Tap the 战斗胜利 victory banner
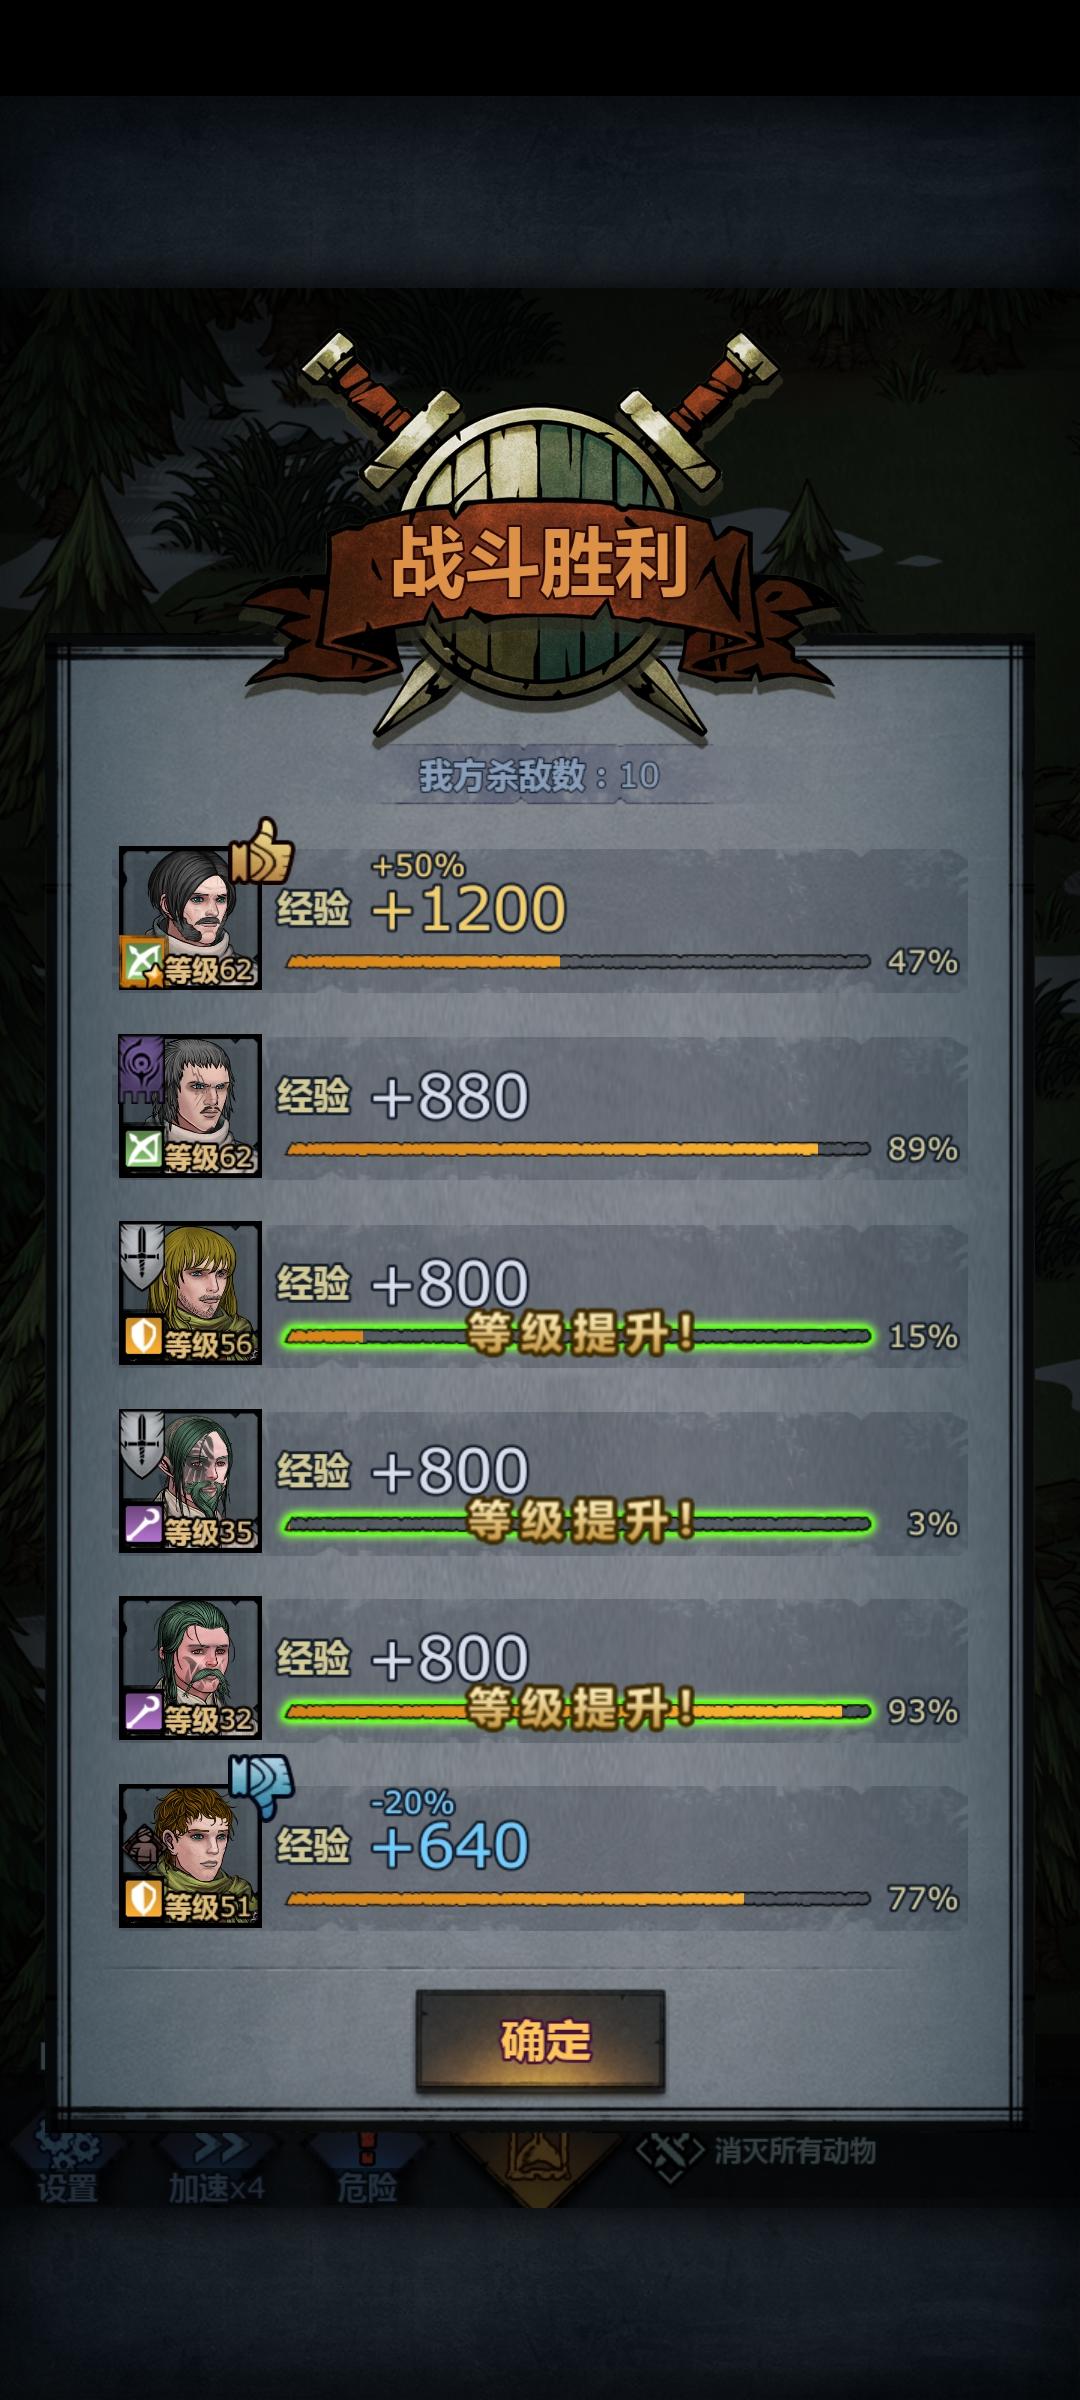 (x=540, y=562)
